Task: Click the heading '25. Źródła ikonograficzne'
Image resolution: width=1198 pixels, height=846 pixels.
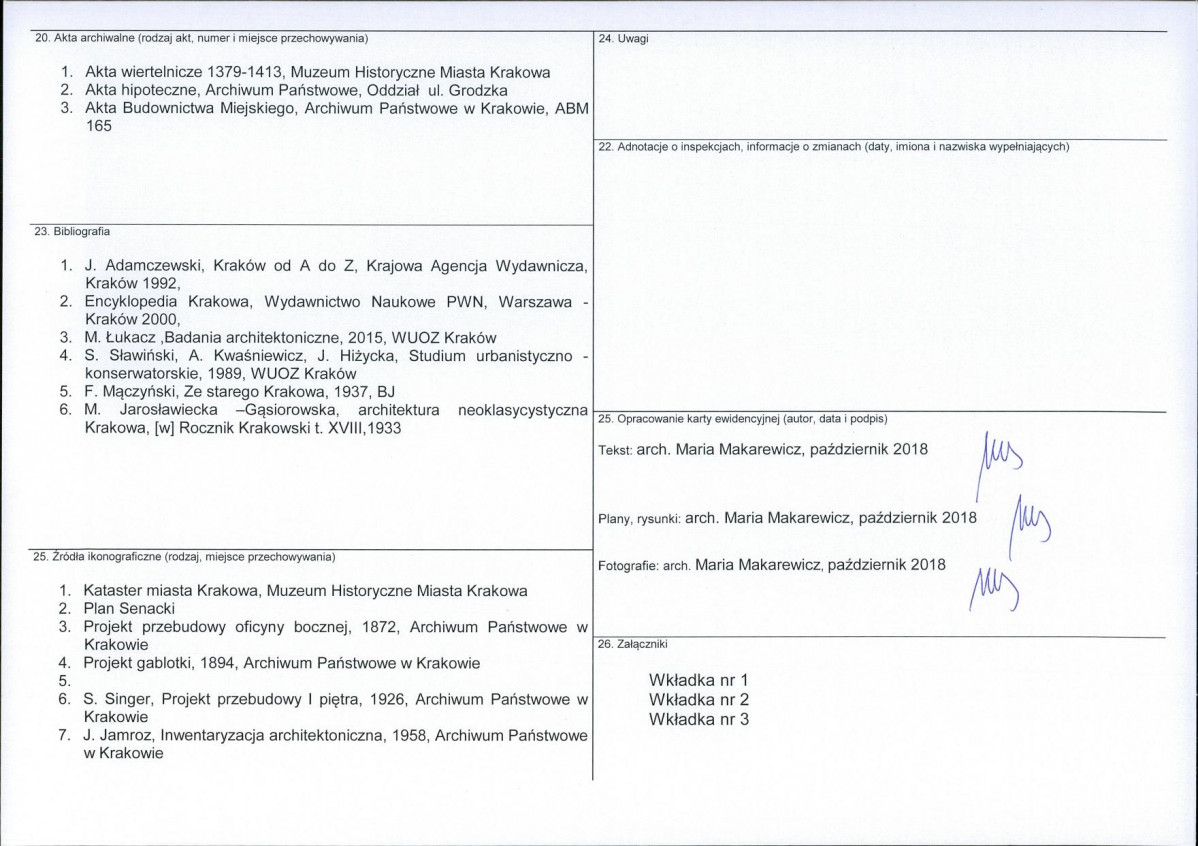Action: [x=184, y=556]
